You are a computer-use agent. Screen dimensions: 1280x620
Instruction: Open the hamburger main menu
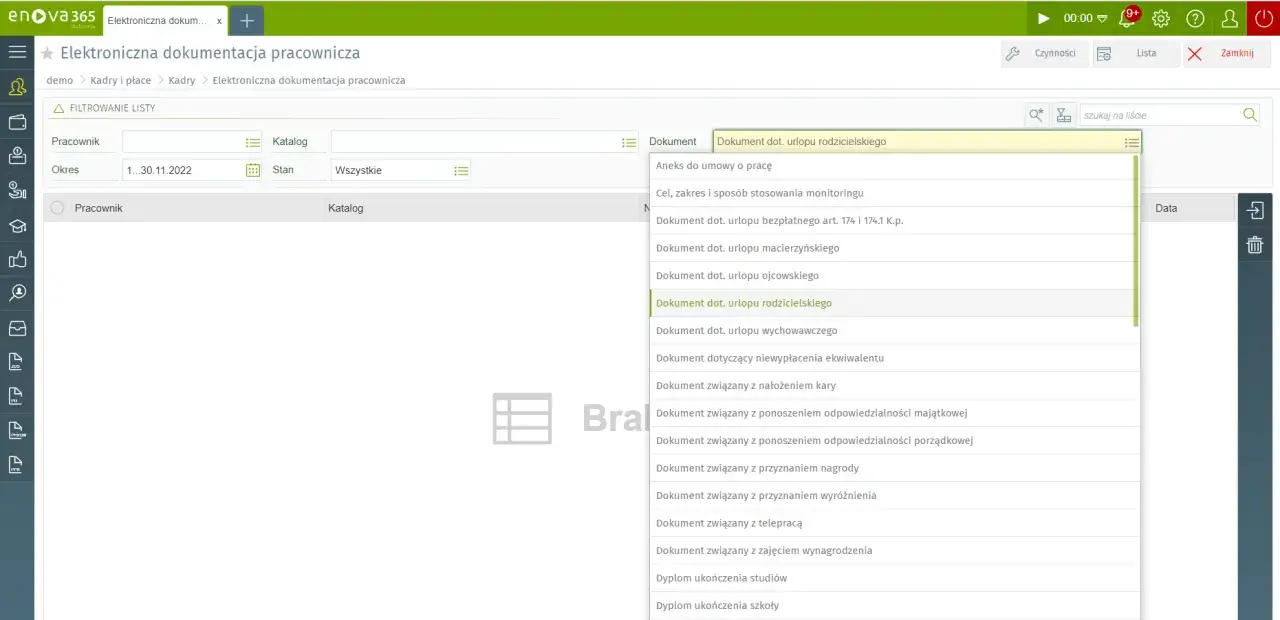17,52
